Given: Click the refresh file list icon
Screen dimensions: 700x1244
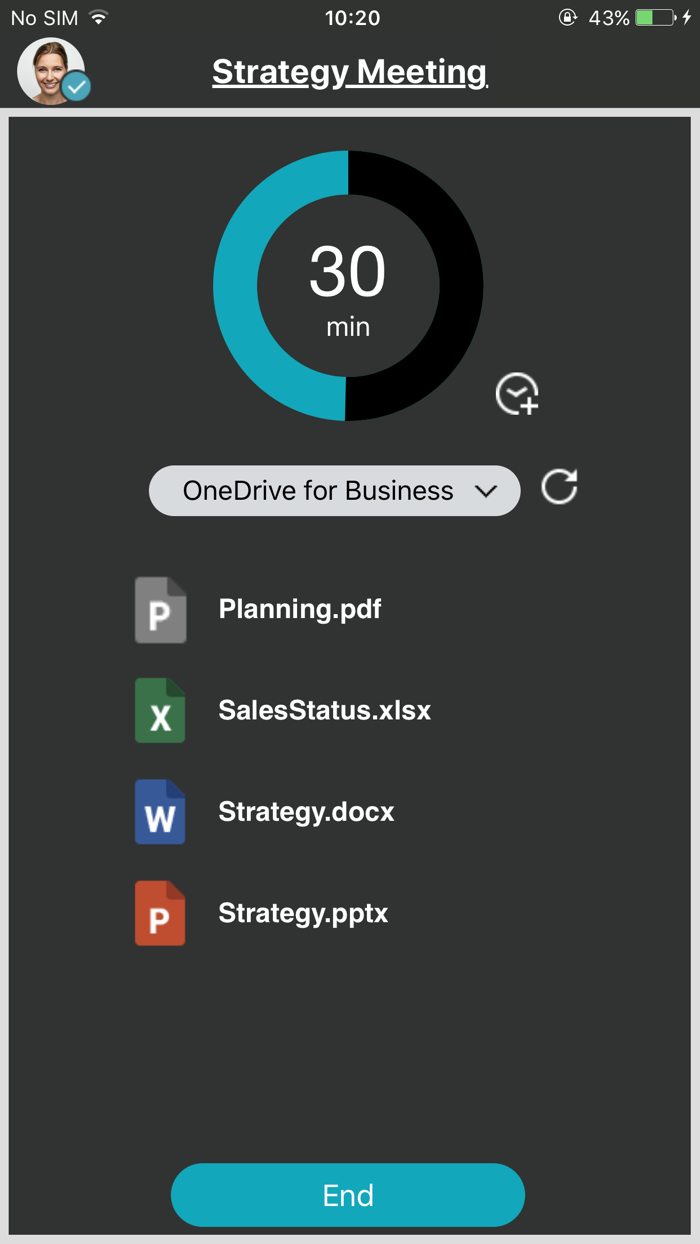Looking at the screenshot, I should click(559, 488).
